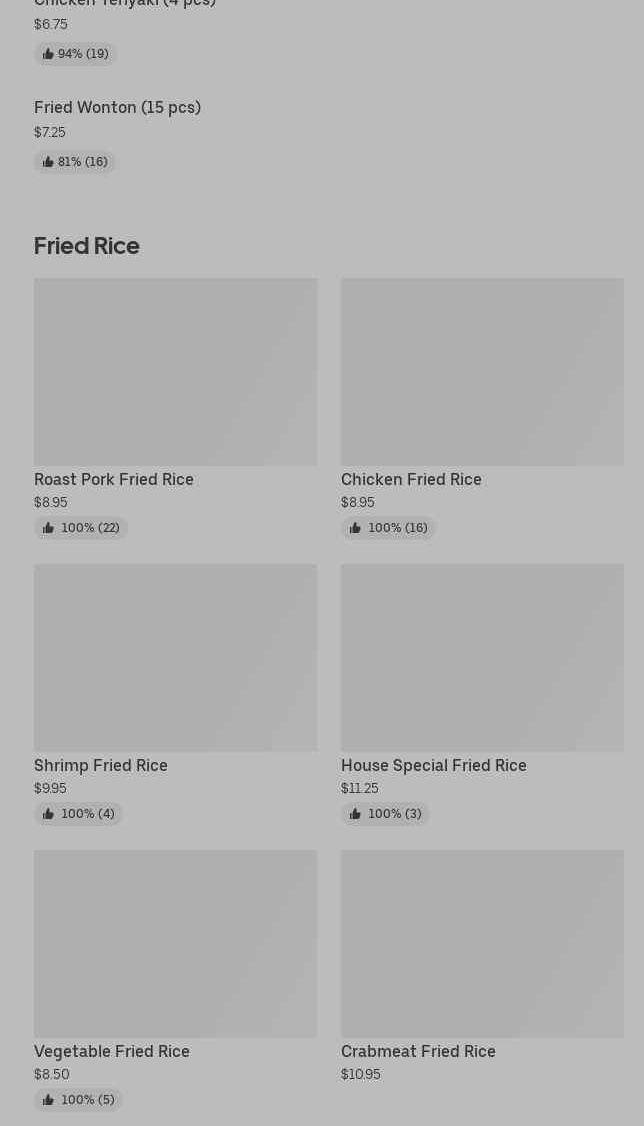This screenshot has height=1126, width=644.
Task: Open the Chicken Fried Rice image
Action: [x=482, y=372]
